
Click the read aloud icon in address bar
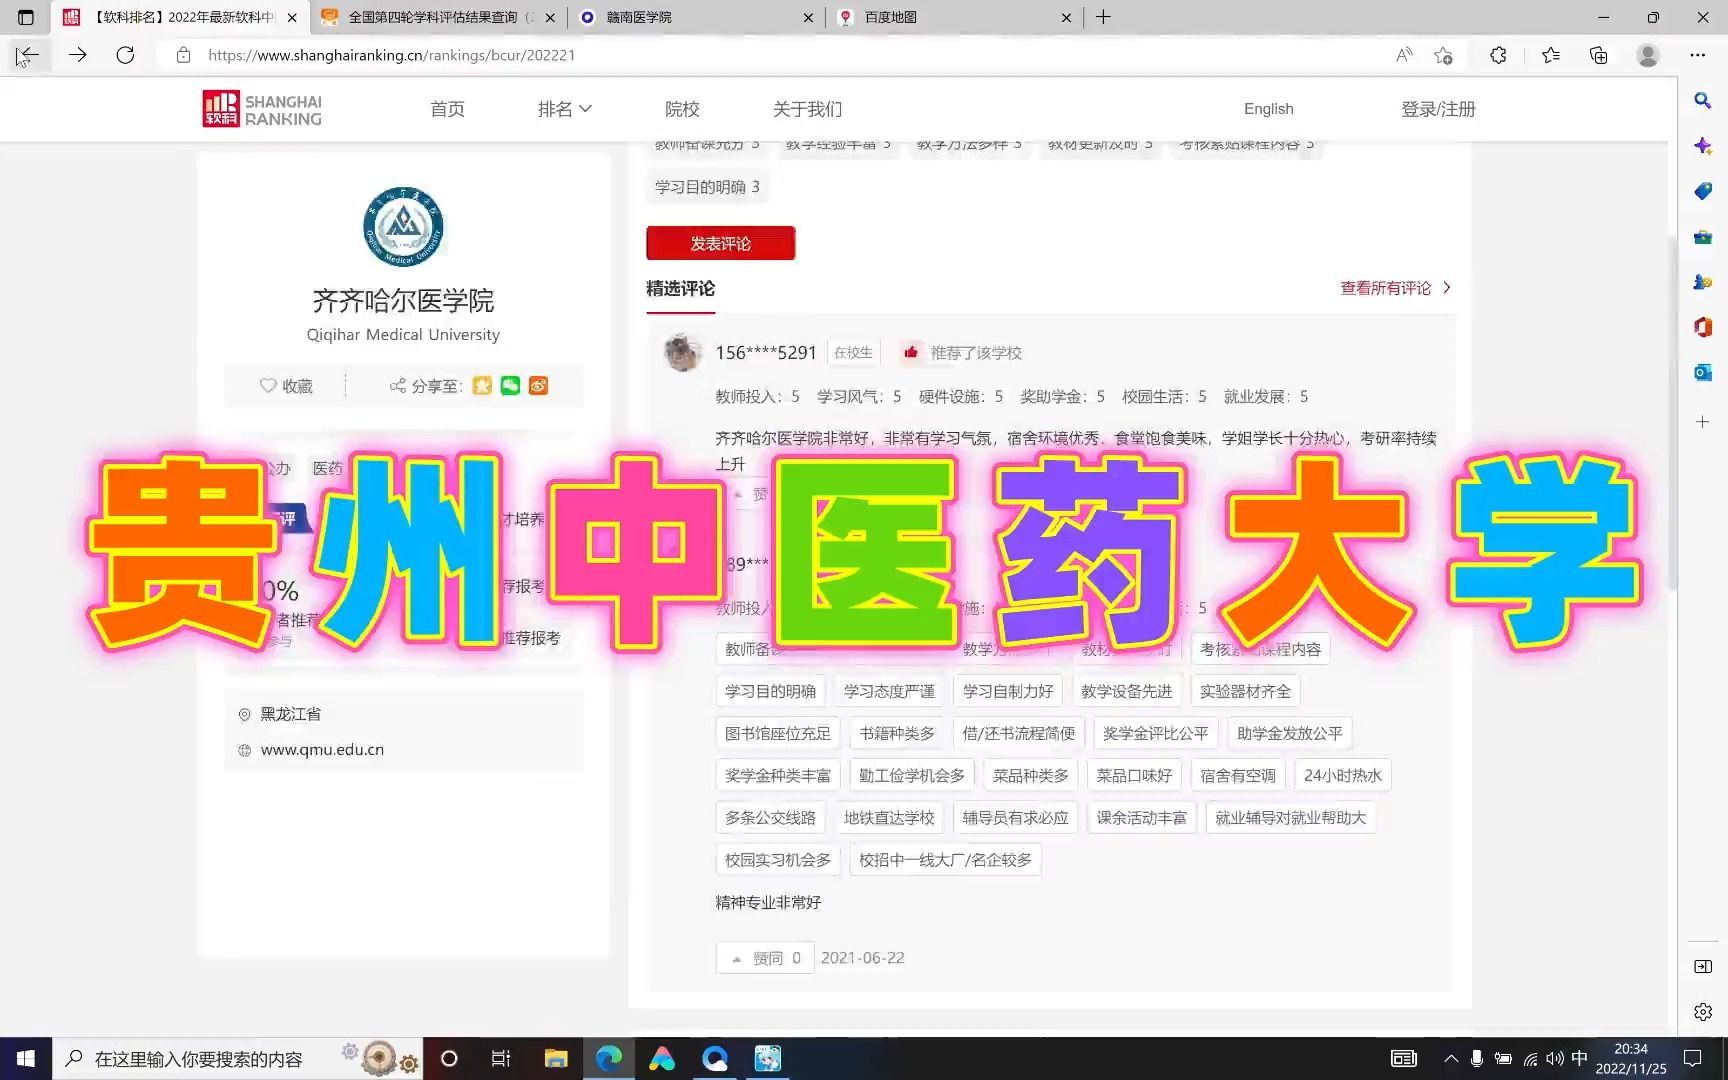click(1404, 55)
